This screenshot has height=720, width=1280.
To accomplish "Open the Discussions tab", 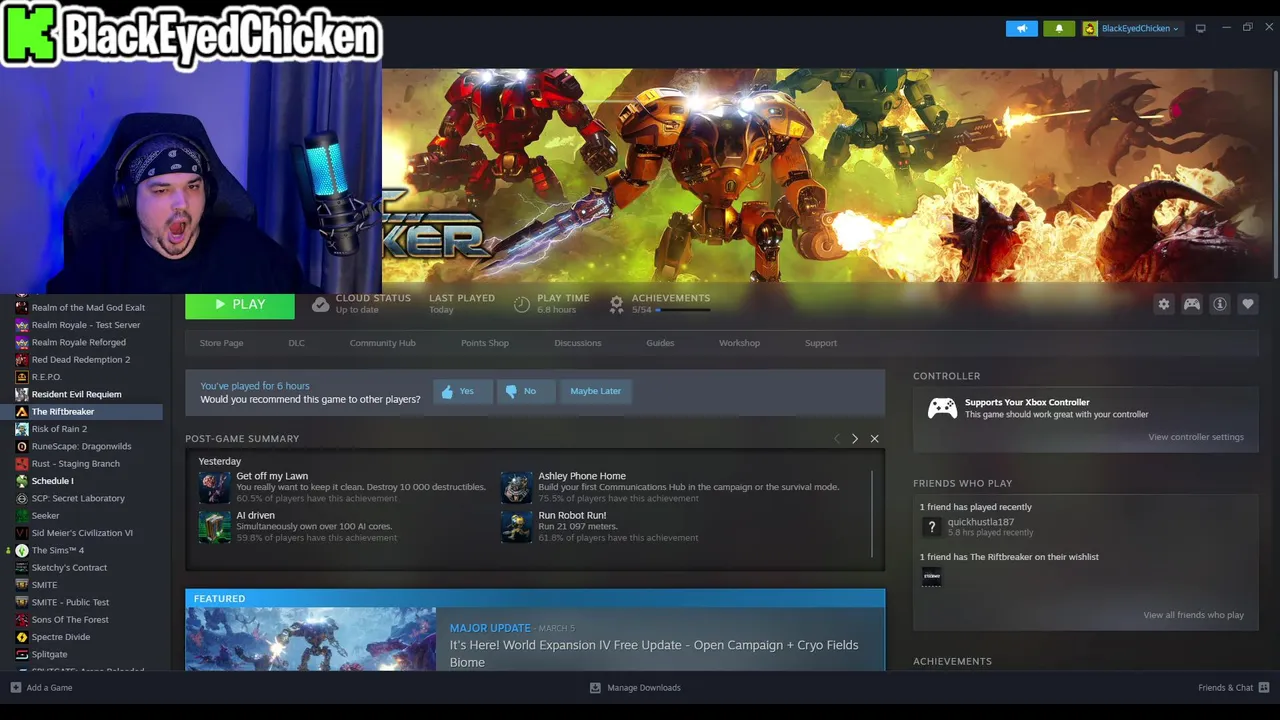I will (x=578, y=343).
